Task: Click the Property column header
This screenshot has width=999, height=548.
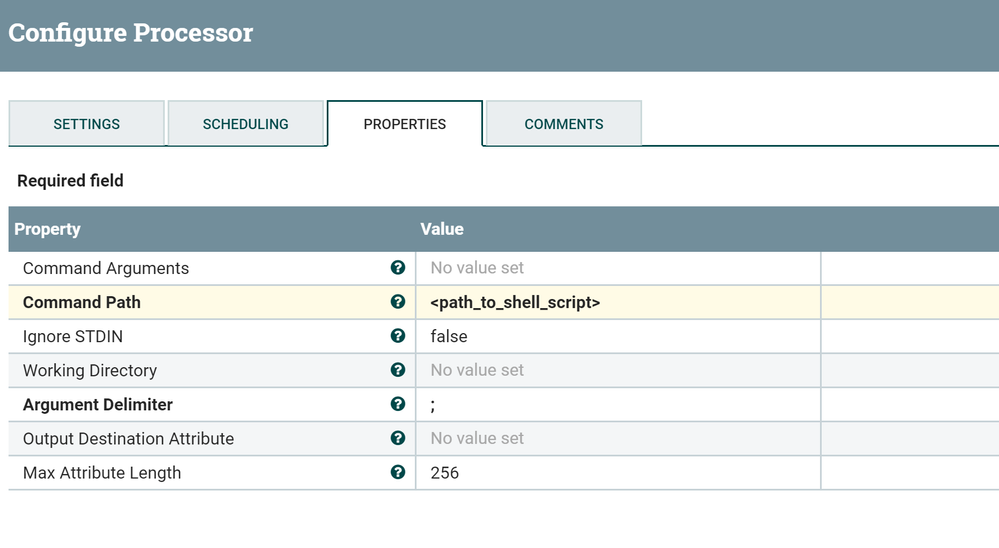Action: tap(47, 229)
